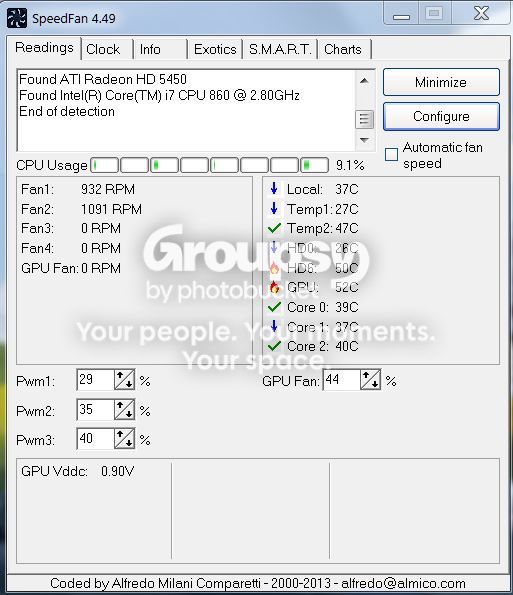
Task: Click the Pwm2 up/down spinner
Action: click(x=124, y=409)
